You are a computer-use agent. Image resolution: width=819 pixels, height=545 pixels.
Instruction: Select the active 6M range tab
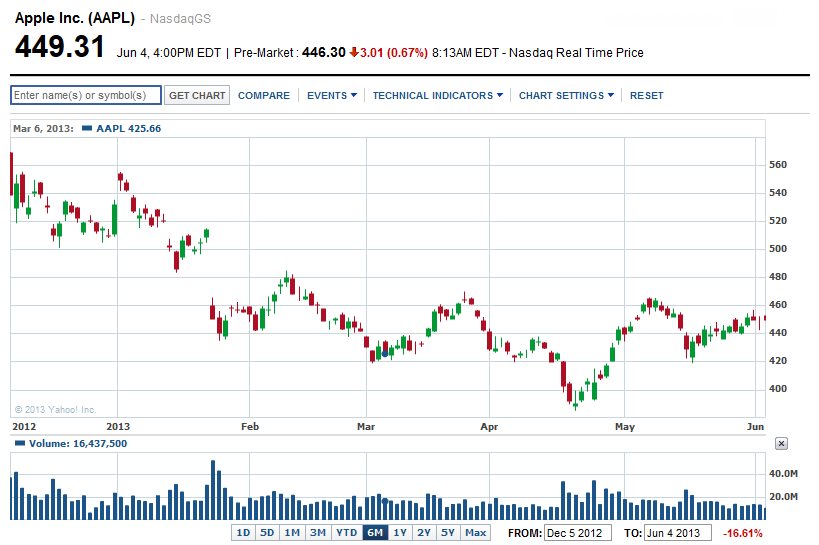pos(375,532)
